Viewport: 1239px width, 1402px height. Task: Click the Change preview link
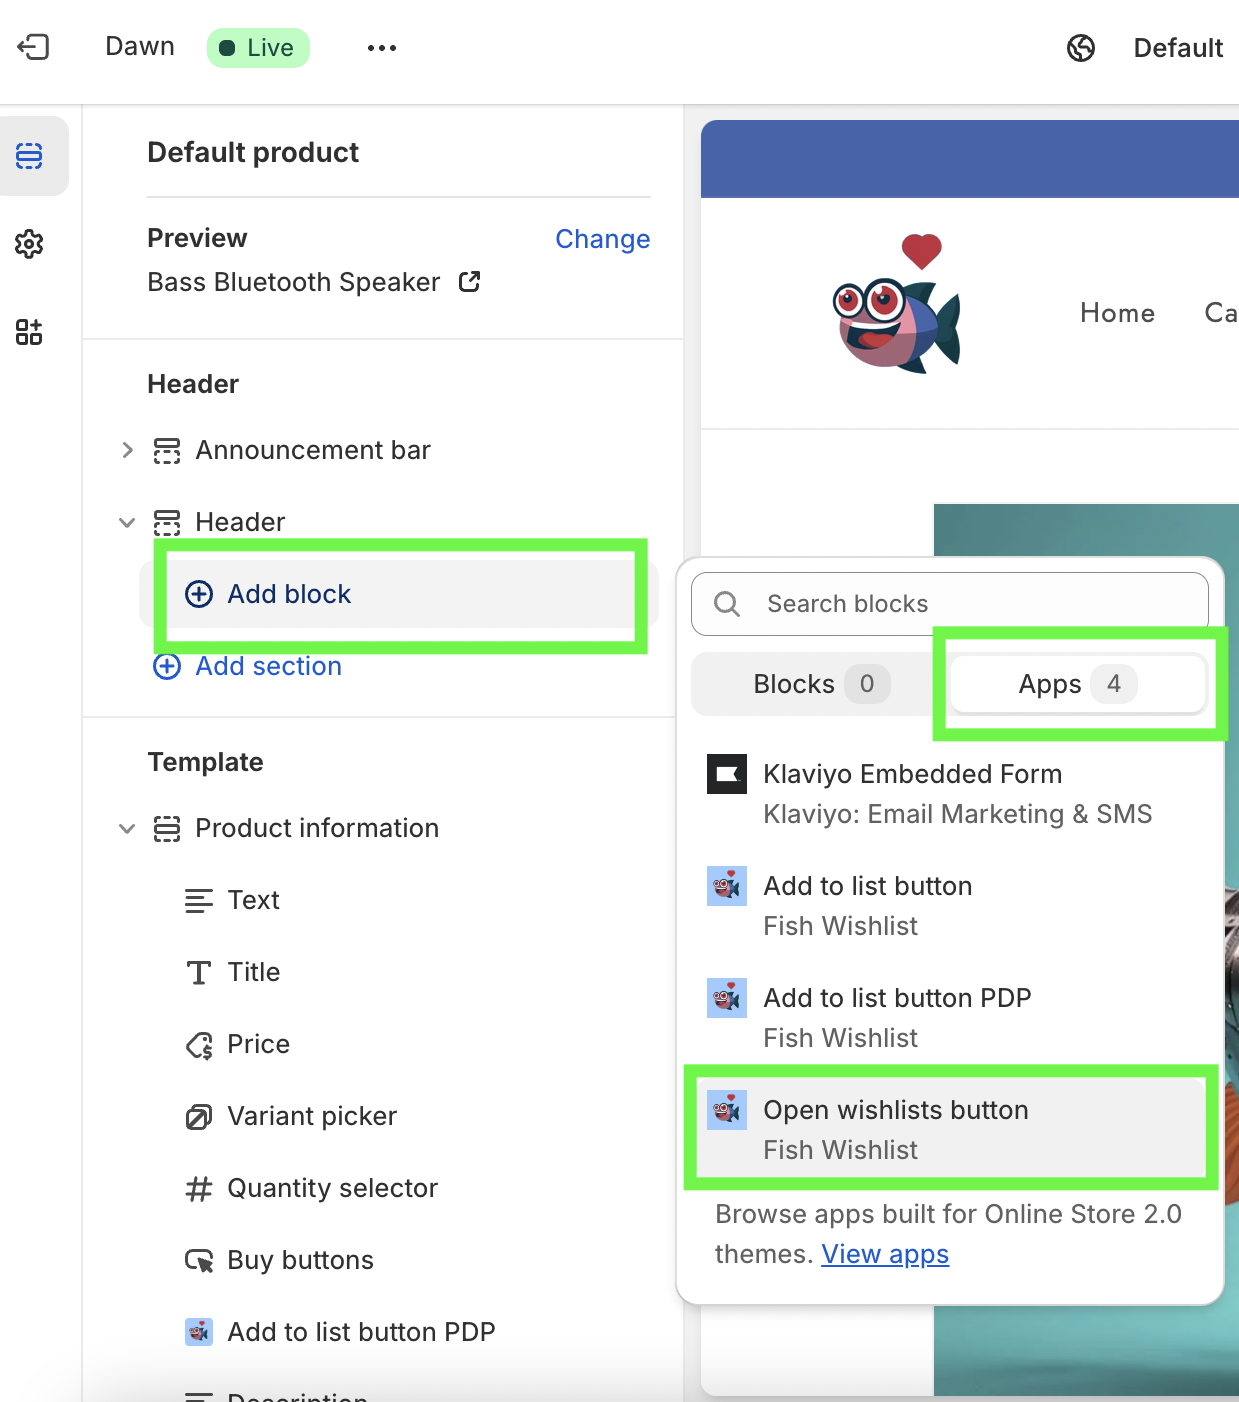pos(602,239)
